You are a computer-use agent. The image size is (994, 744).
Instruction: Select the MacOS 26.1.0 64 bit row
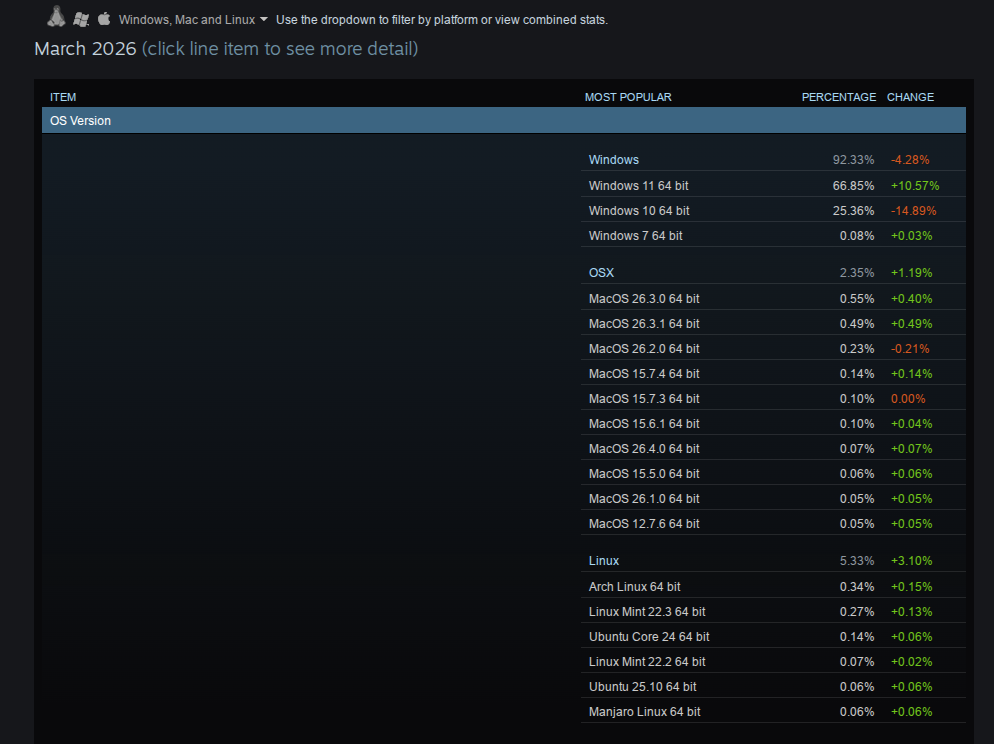[773, 499]
